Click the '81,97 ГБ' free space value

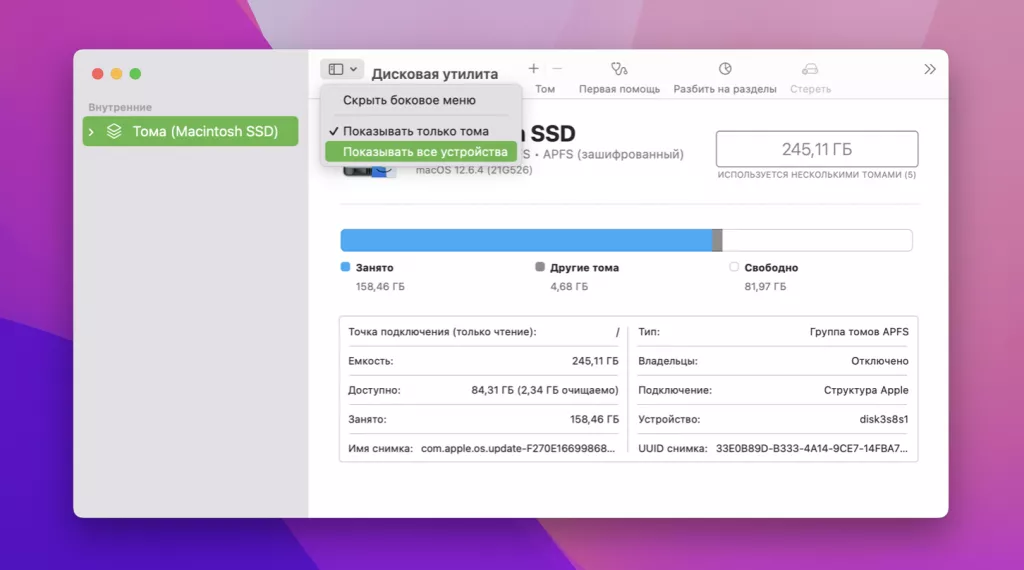coord(765,287)
